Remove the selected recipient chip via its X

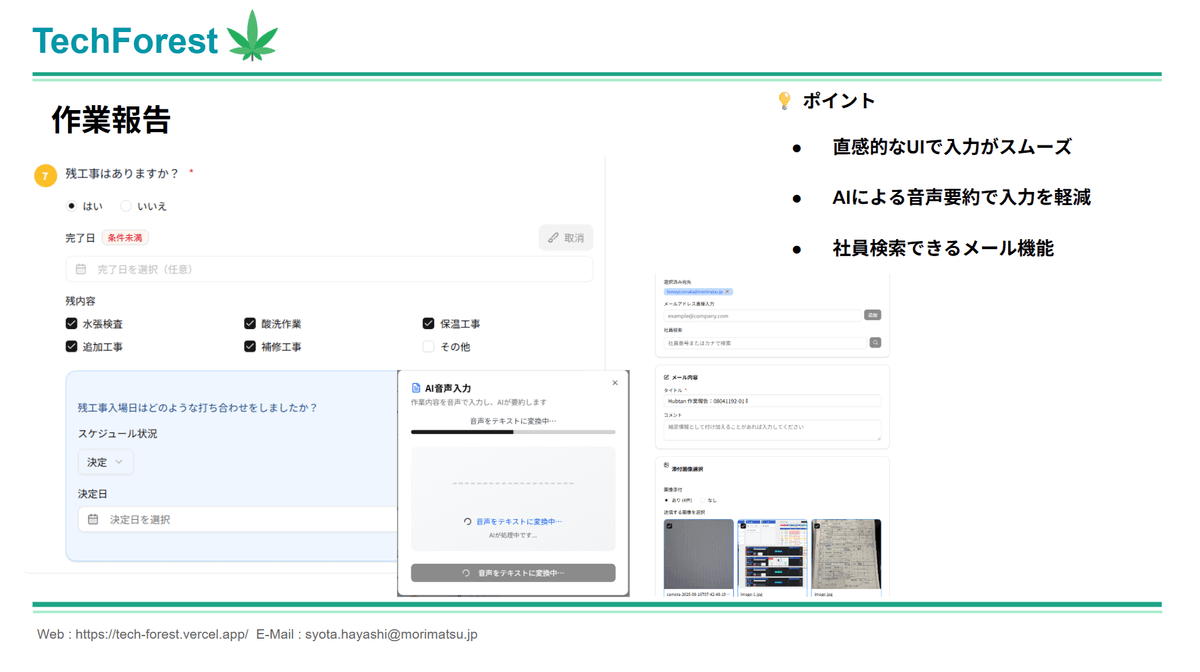(x=727, y=292)
